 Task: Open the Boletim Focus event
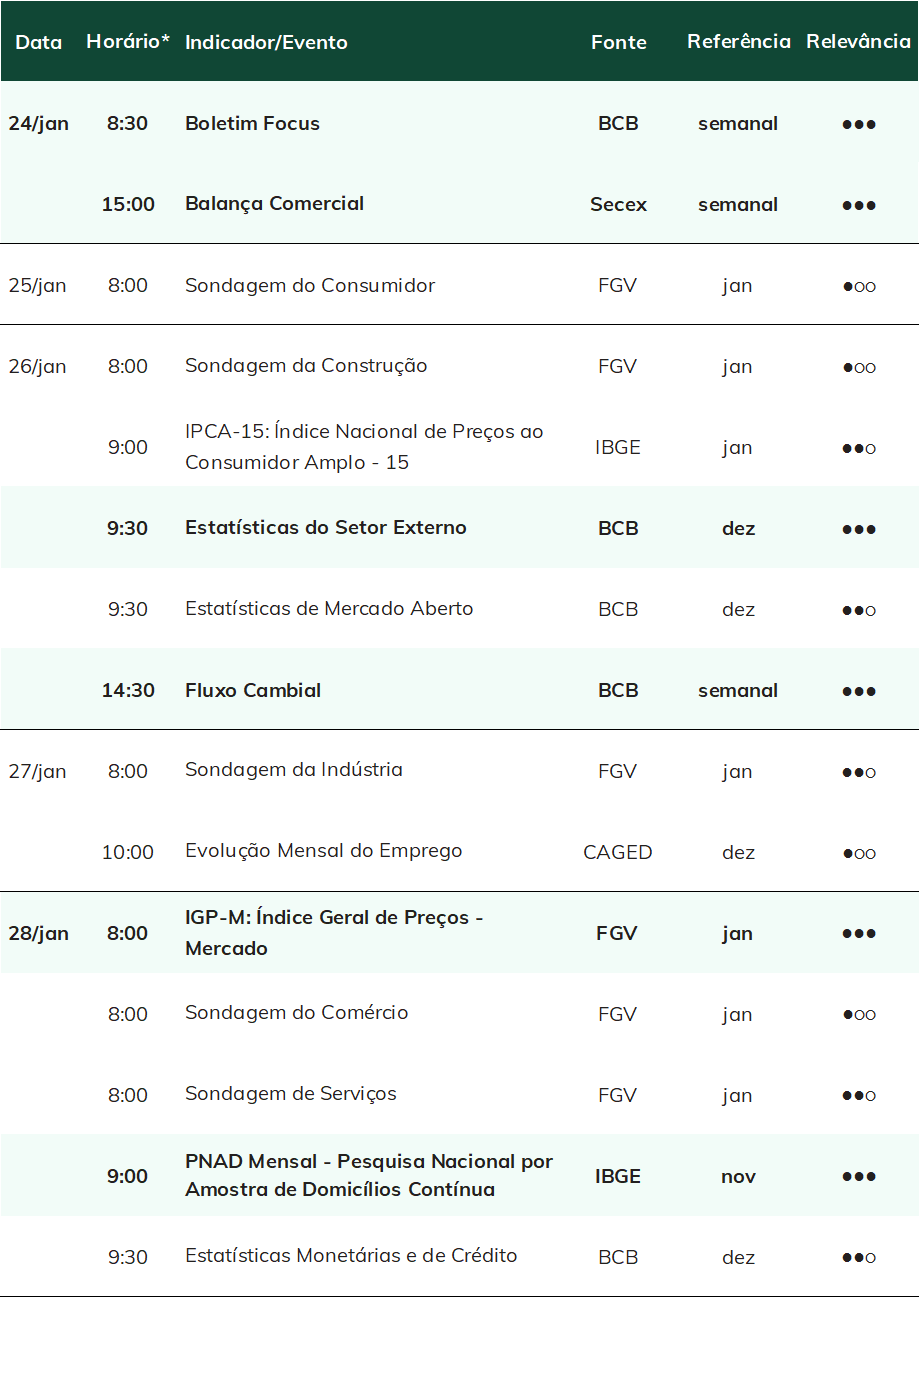click(x=252, y=123)
